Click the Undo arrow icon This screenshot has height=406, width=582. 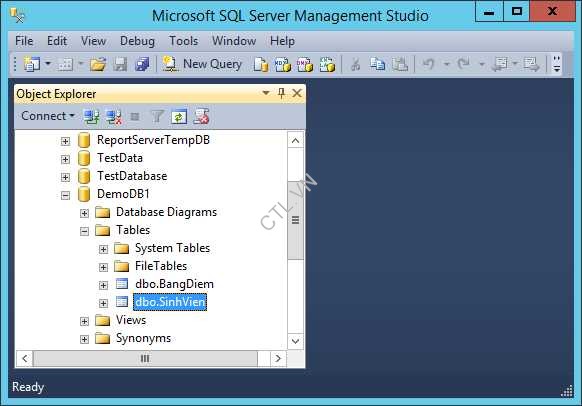pyautogui.click(x=428, y=64)
